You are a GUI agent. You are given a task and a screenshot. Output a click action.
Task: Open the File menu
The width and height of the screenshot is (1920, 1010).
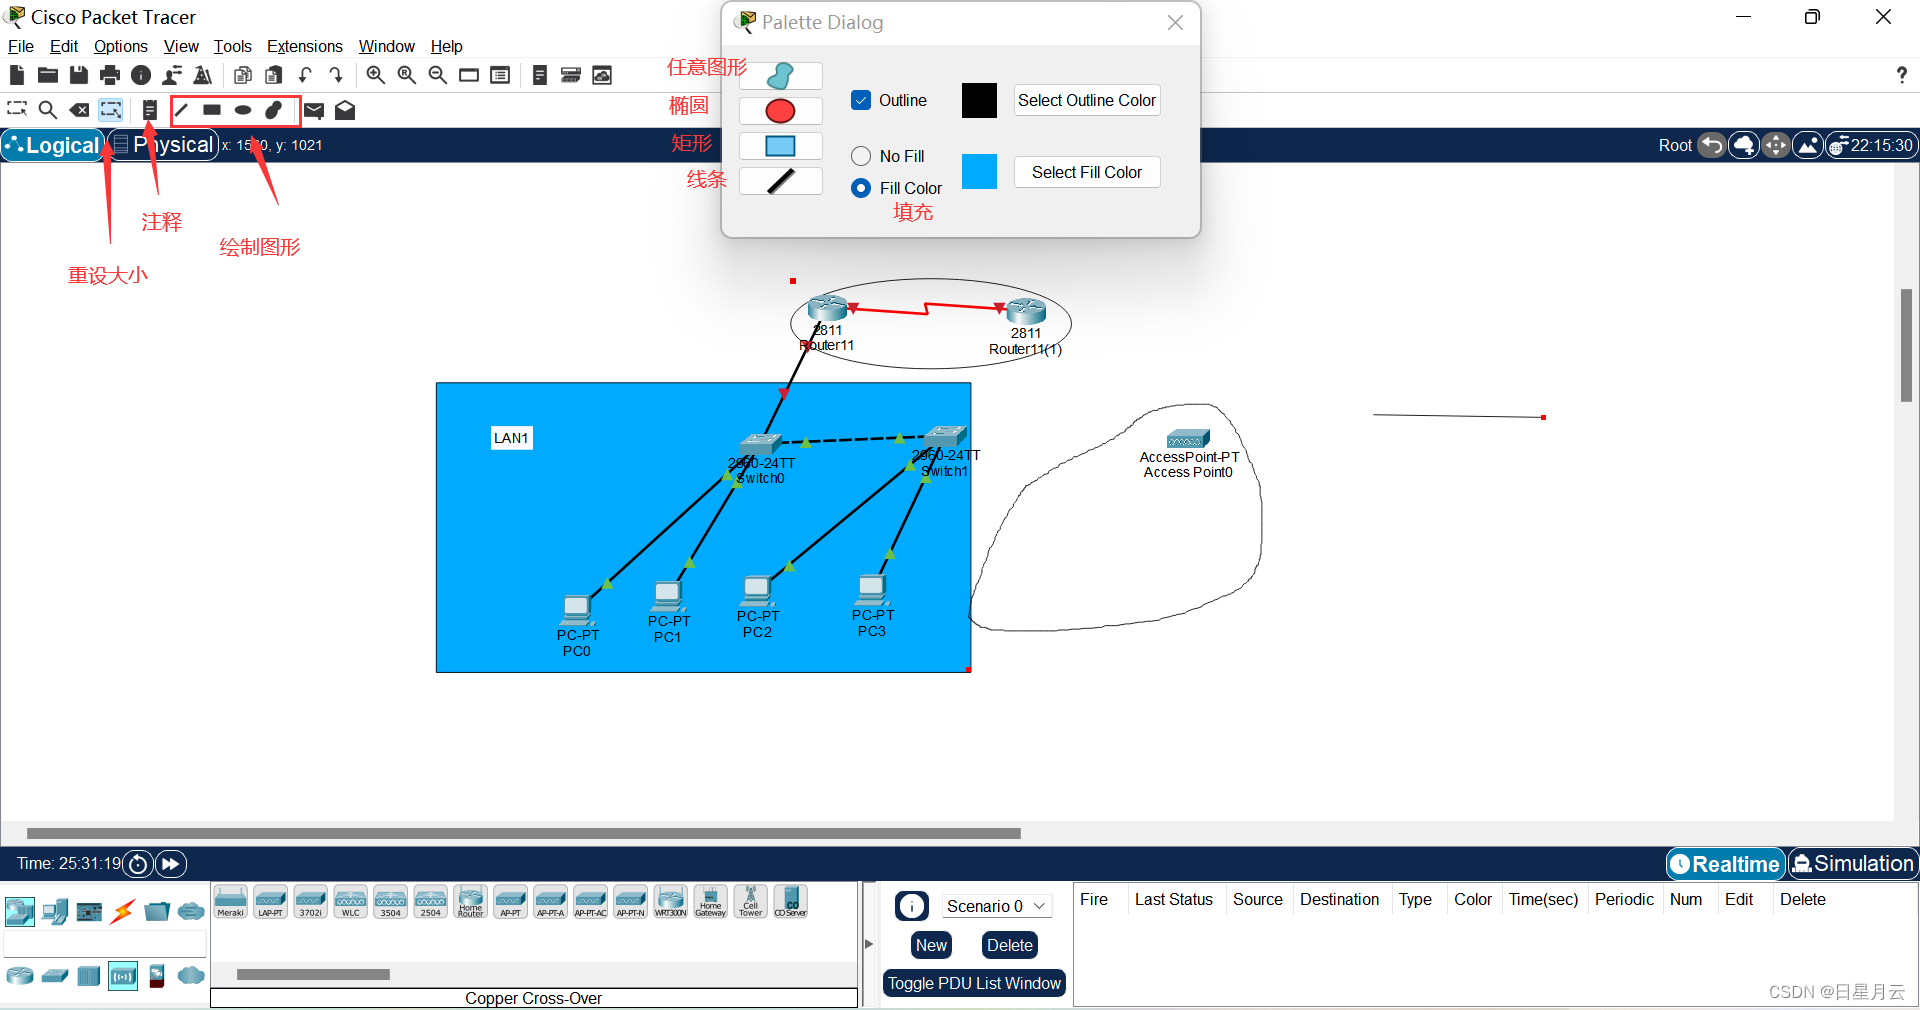pyautogui.click(x=21, y=46)
